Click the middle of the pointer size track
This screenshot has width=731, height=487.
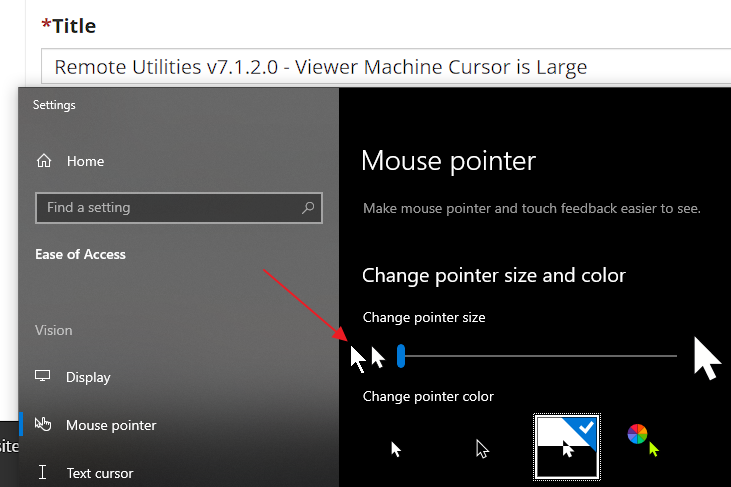(538, 355)
